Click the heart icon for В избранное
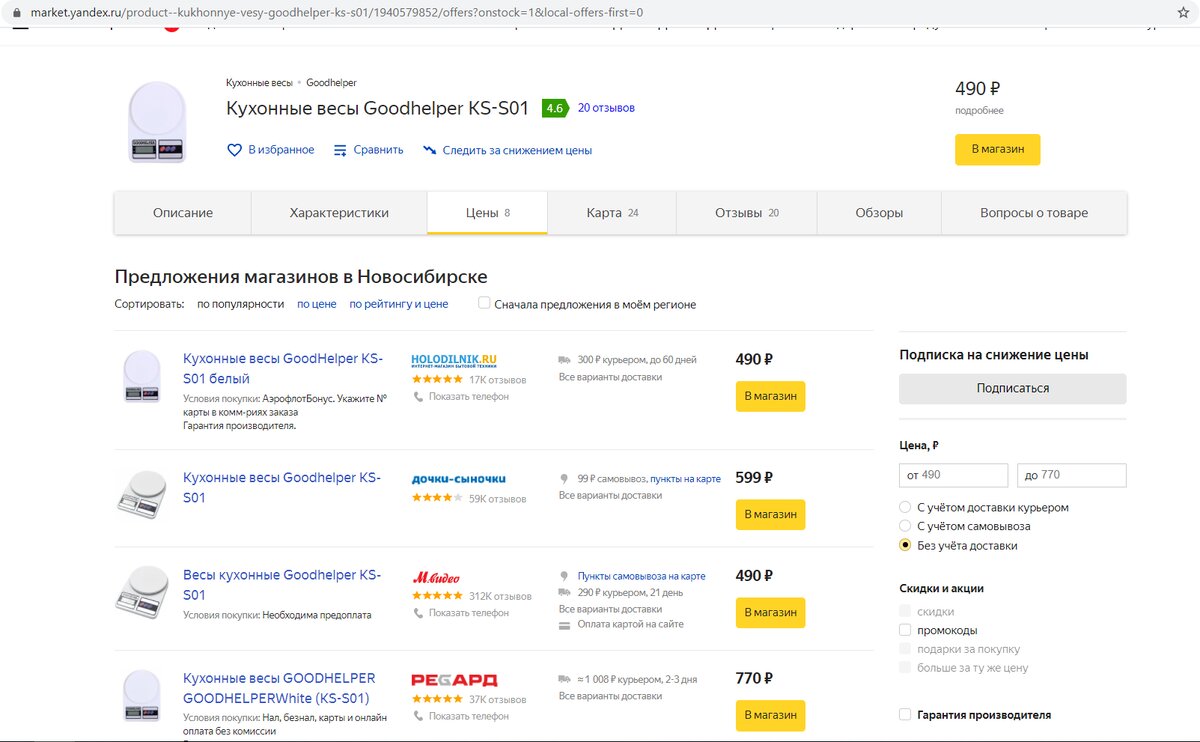The width and height of the screenshot is (1200, 742). tap(234, 150)
